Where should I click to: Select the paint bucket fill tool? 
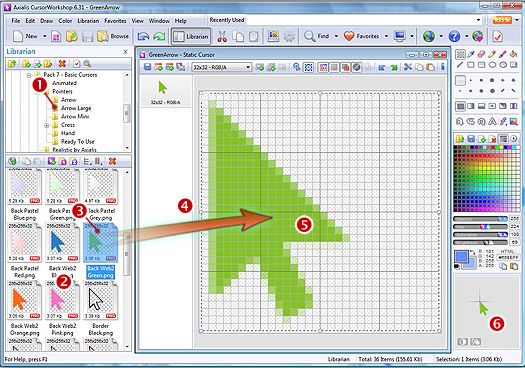click(513, 54)
